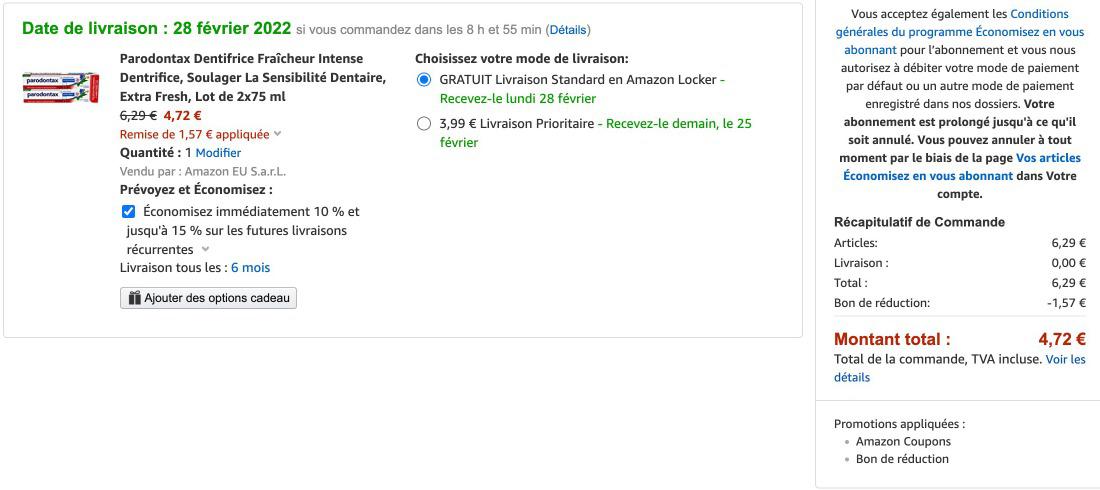Uncheck the Économisez immédiatement 10 % checkbox
The image size is (1100, 490).
(x=128, y=211)
